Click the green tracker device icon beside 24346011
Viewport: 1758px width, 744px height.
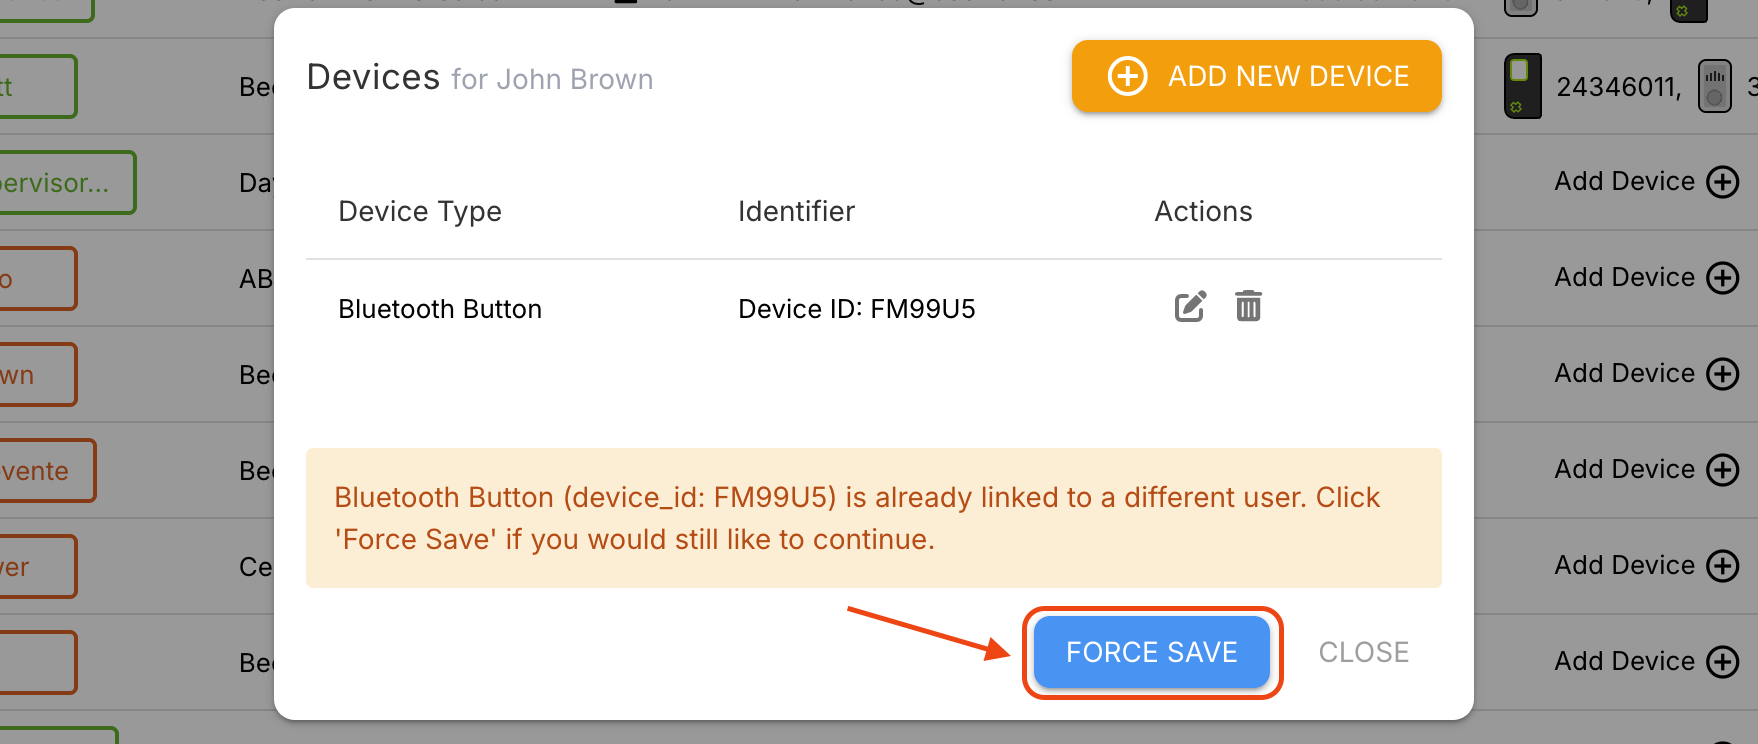[1522, 86]
